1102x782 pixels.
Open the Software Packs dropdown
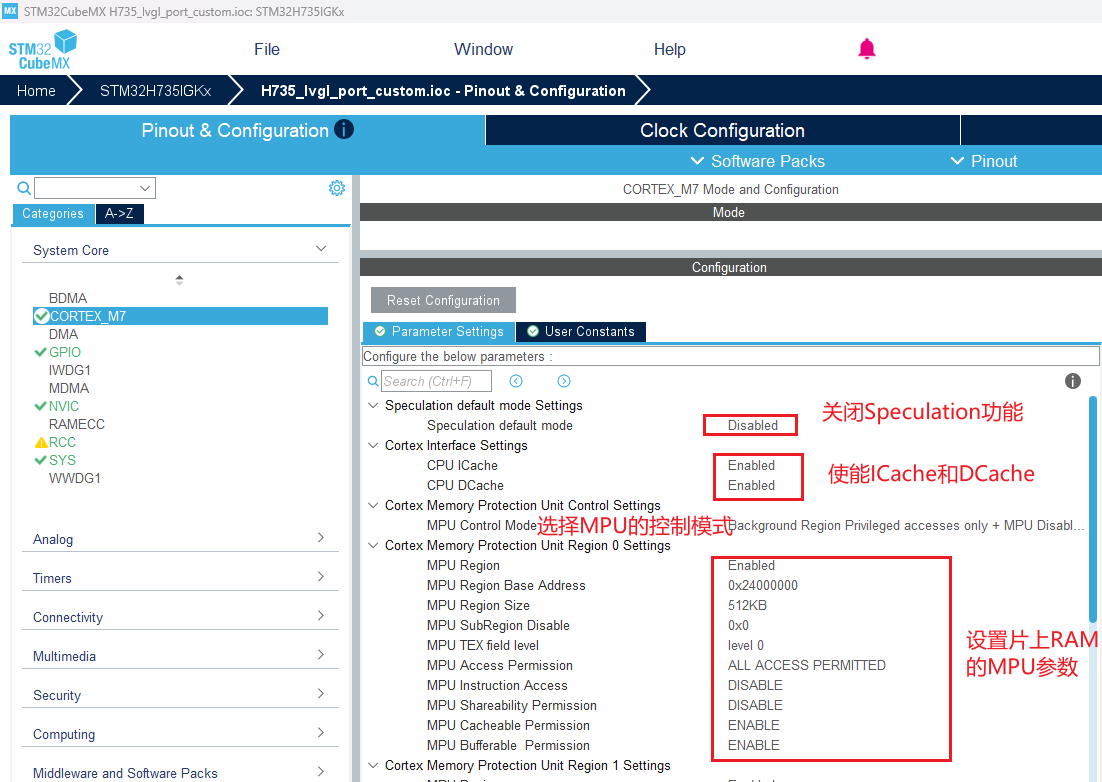[x=758, y=161]
